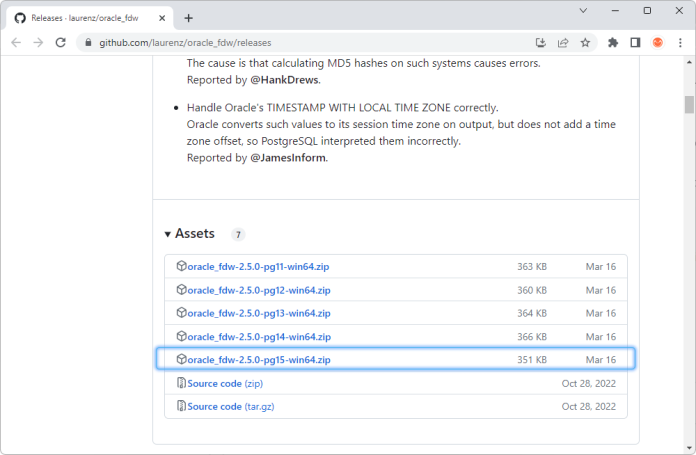Bookmark this page with star icon

pos(585,43)
